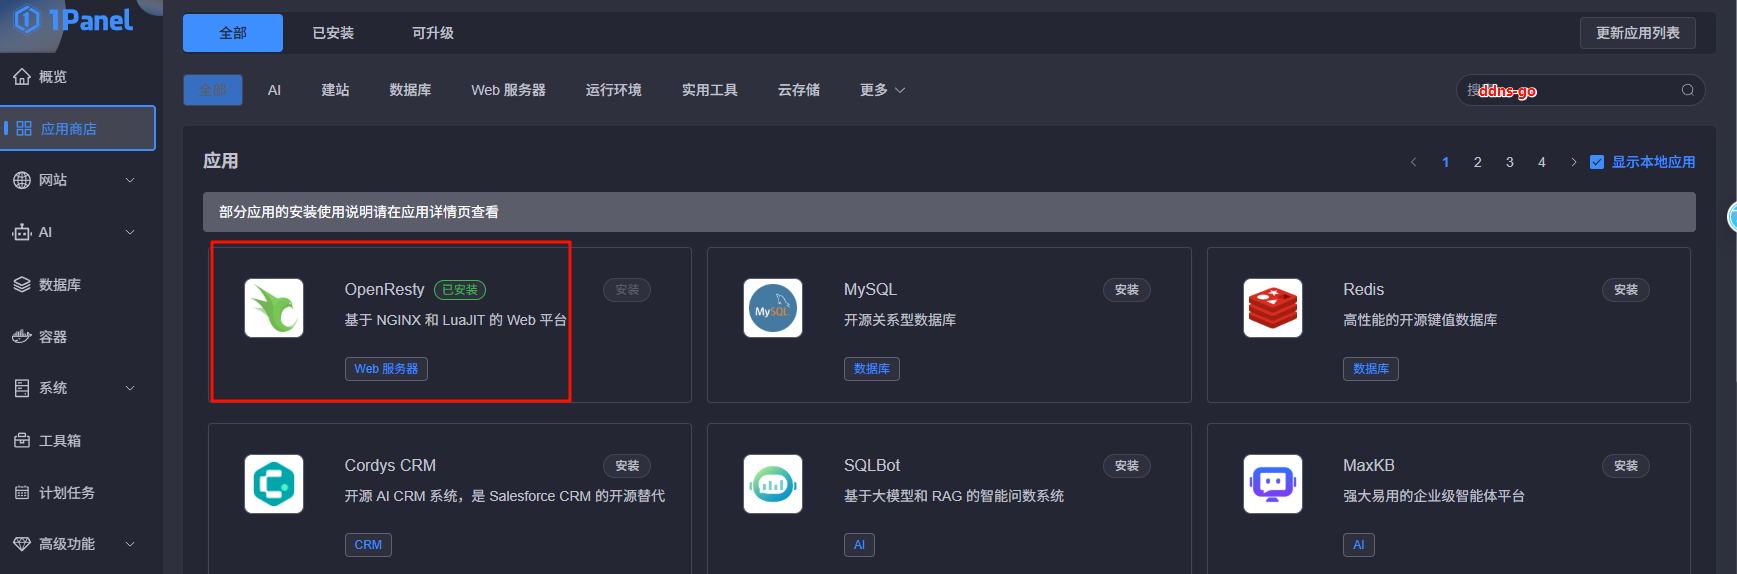
Task: Open the MySQL app icon
Action: (x=772, y=308)
